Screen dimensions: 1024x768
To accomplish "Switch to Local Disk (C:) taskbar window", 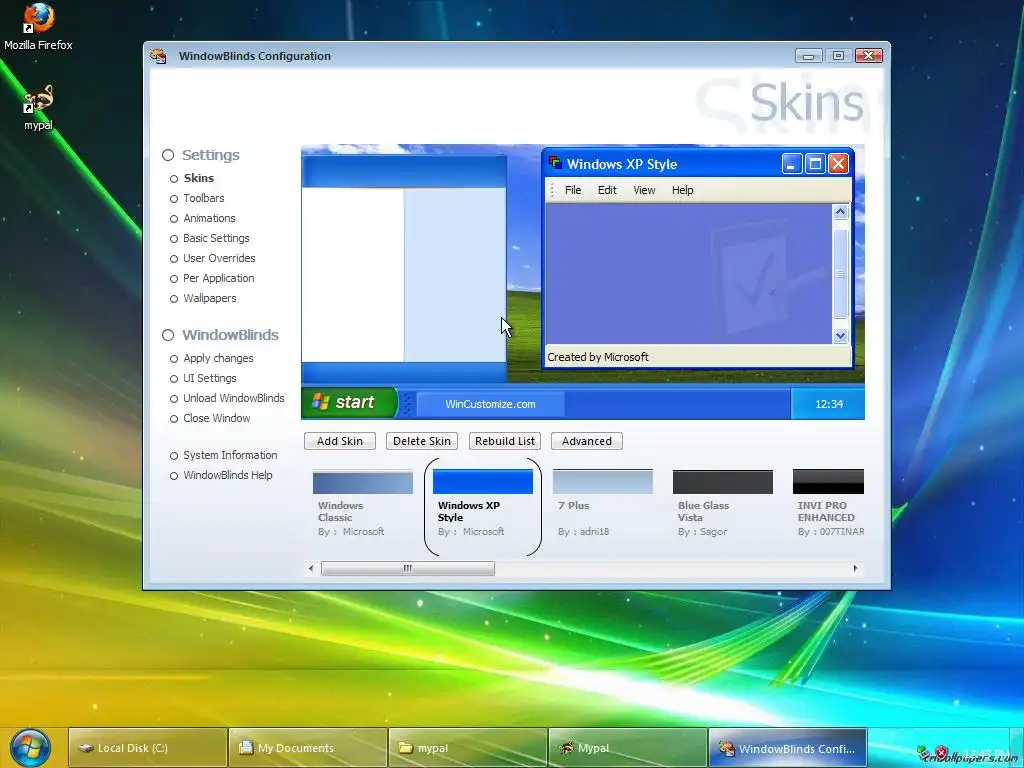I will point(148,748).
